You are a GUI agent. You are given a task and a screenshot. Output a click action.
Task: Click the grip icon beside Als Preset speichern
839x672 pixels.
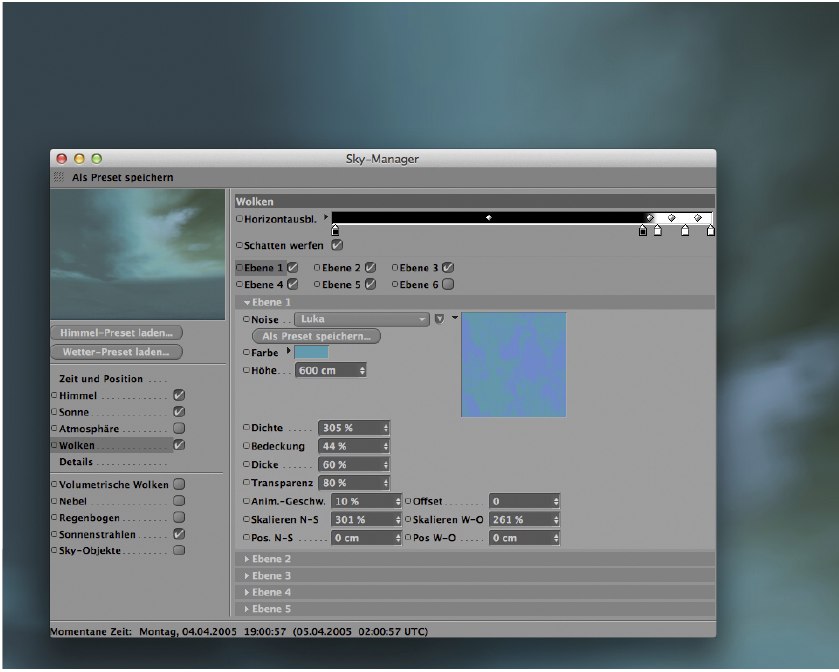(59, 177)
